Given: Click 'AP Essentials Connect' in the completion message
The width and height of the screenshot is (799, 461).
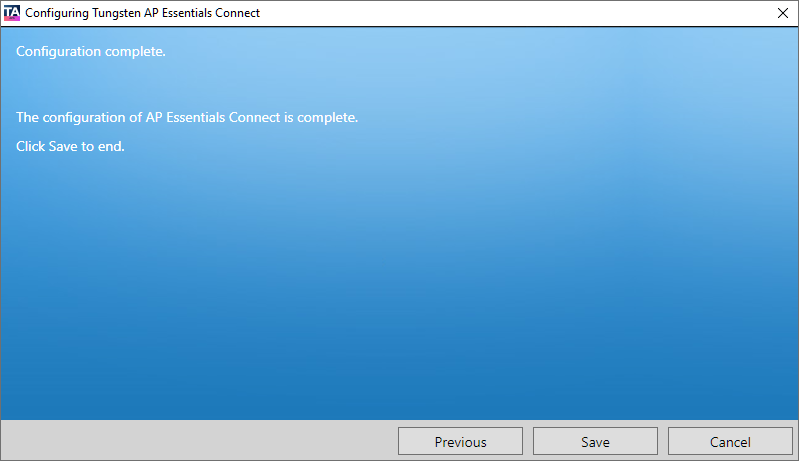Looking at the screenshot, I should (213, 118).
